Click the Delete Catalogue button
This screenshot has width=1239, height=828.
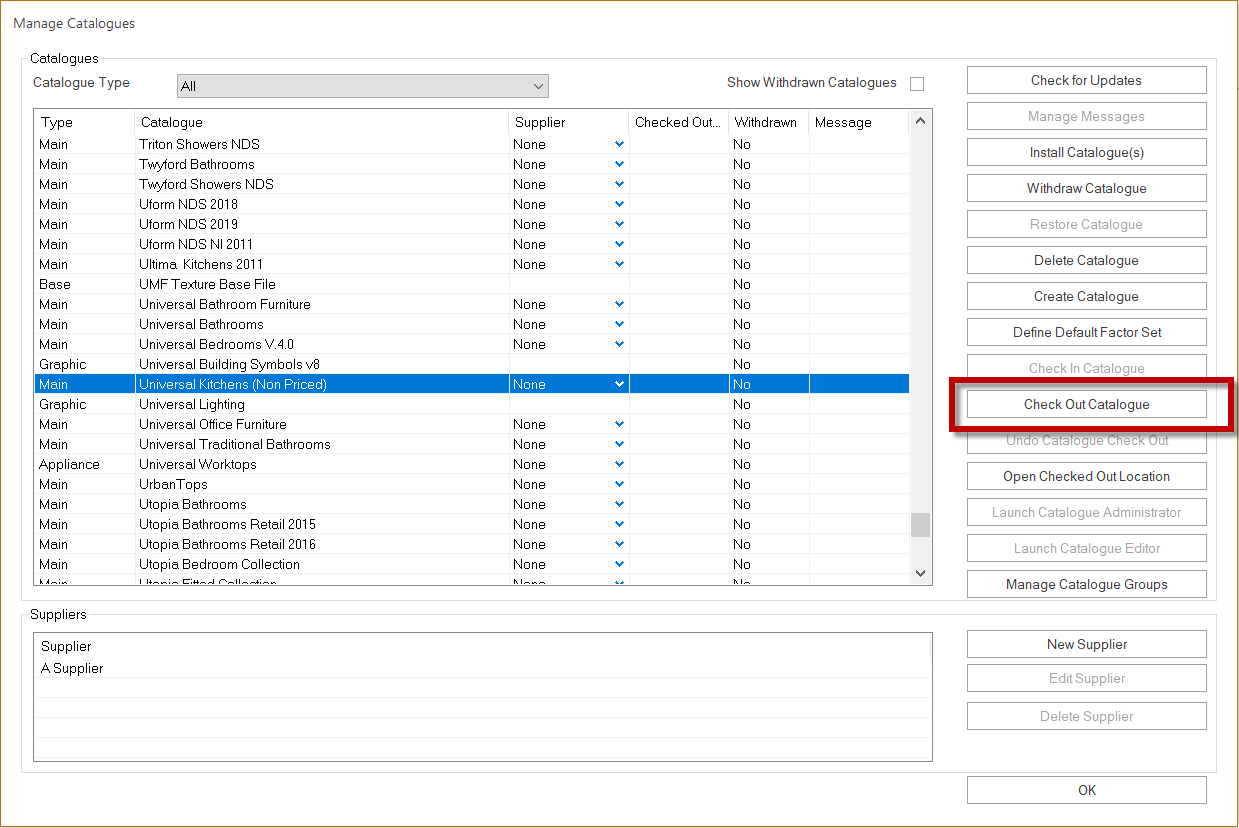click(1086, 260)
